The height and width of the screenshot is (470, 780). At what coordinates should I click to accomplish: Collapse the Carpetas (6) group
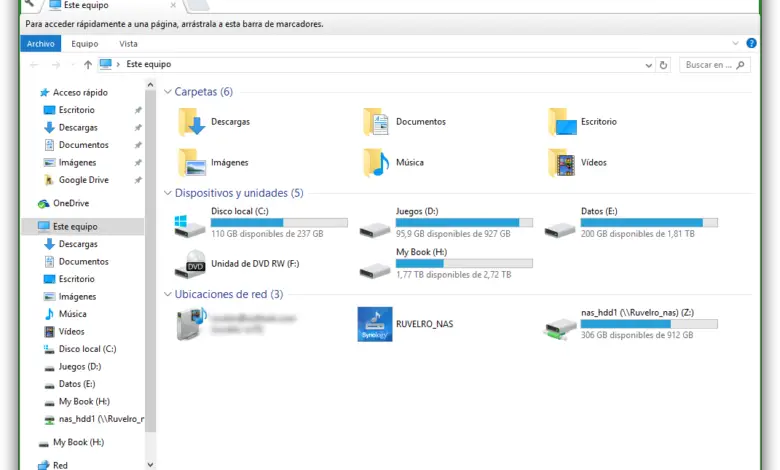point(168,92)
